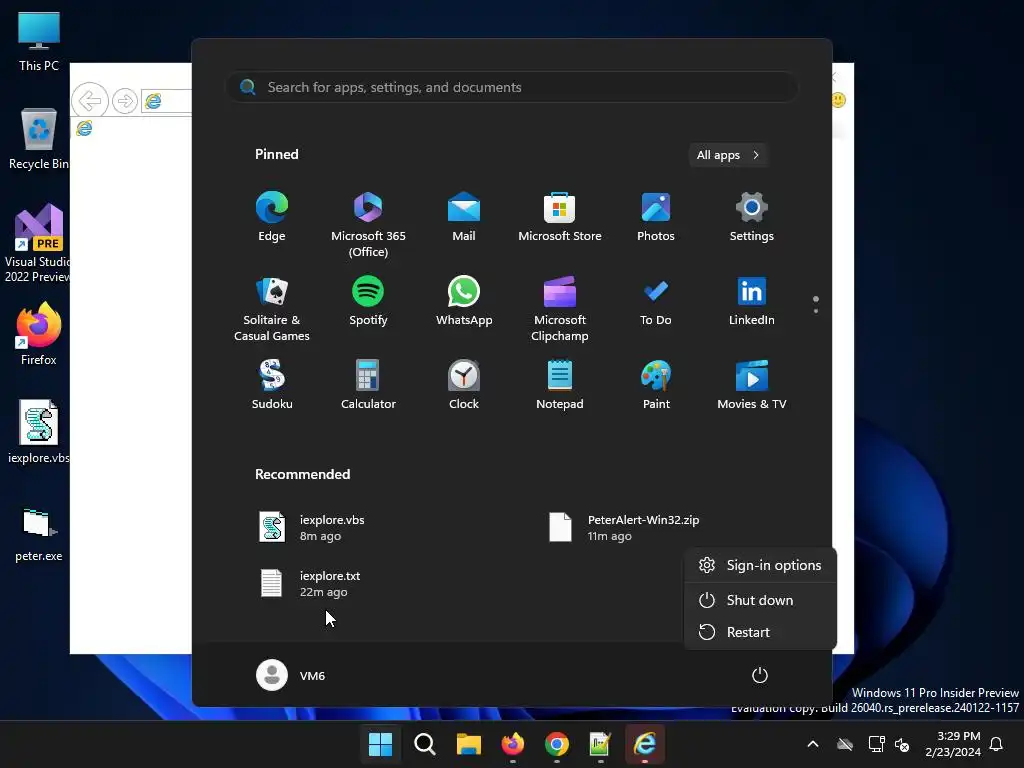1024x768 pixels.
Task: Launch Movies & TV
Action: click(x=752, y=385)
